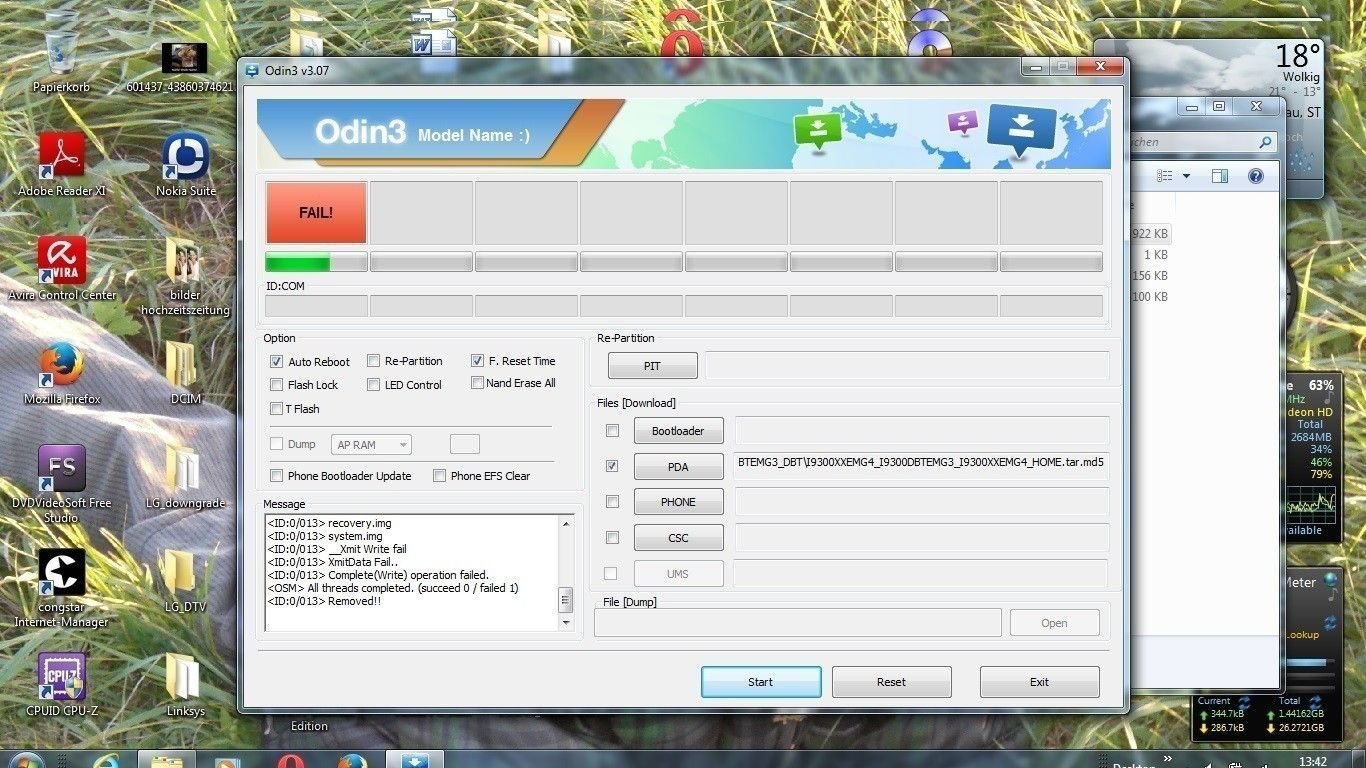Open the Papierkorb recycle bin icon
This screenshot has height=768, width=1366.
(x=61, y=60)
